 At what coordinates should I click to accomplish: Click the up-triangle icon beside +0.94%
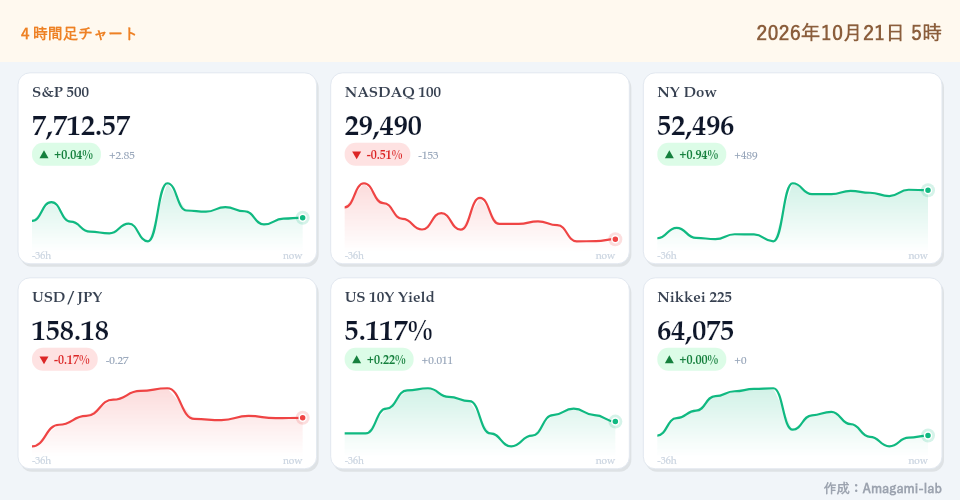coord(670,155)
